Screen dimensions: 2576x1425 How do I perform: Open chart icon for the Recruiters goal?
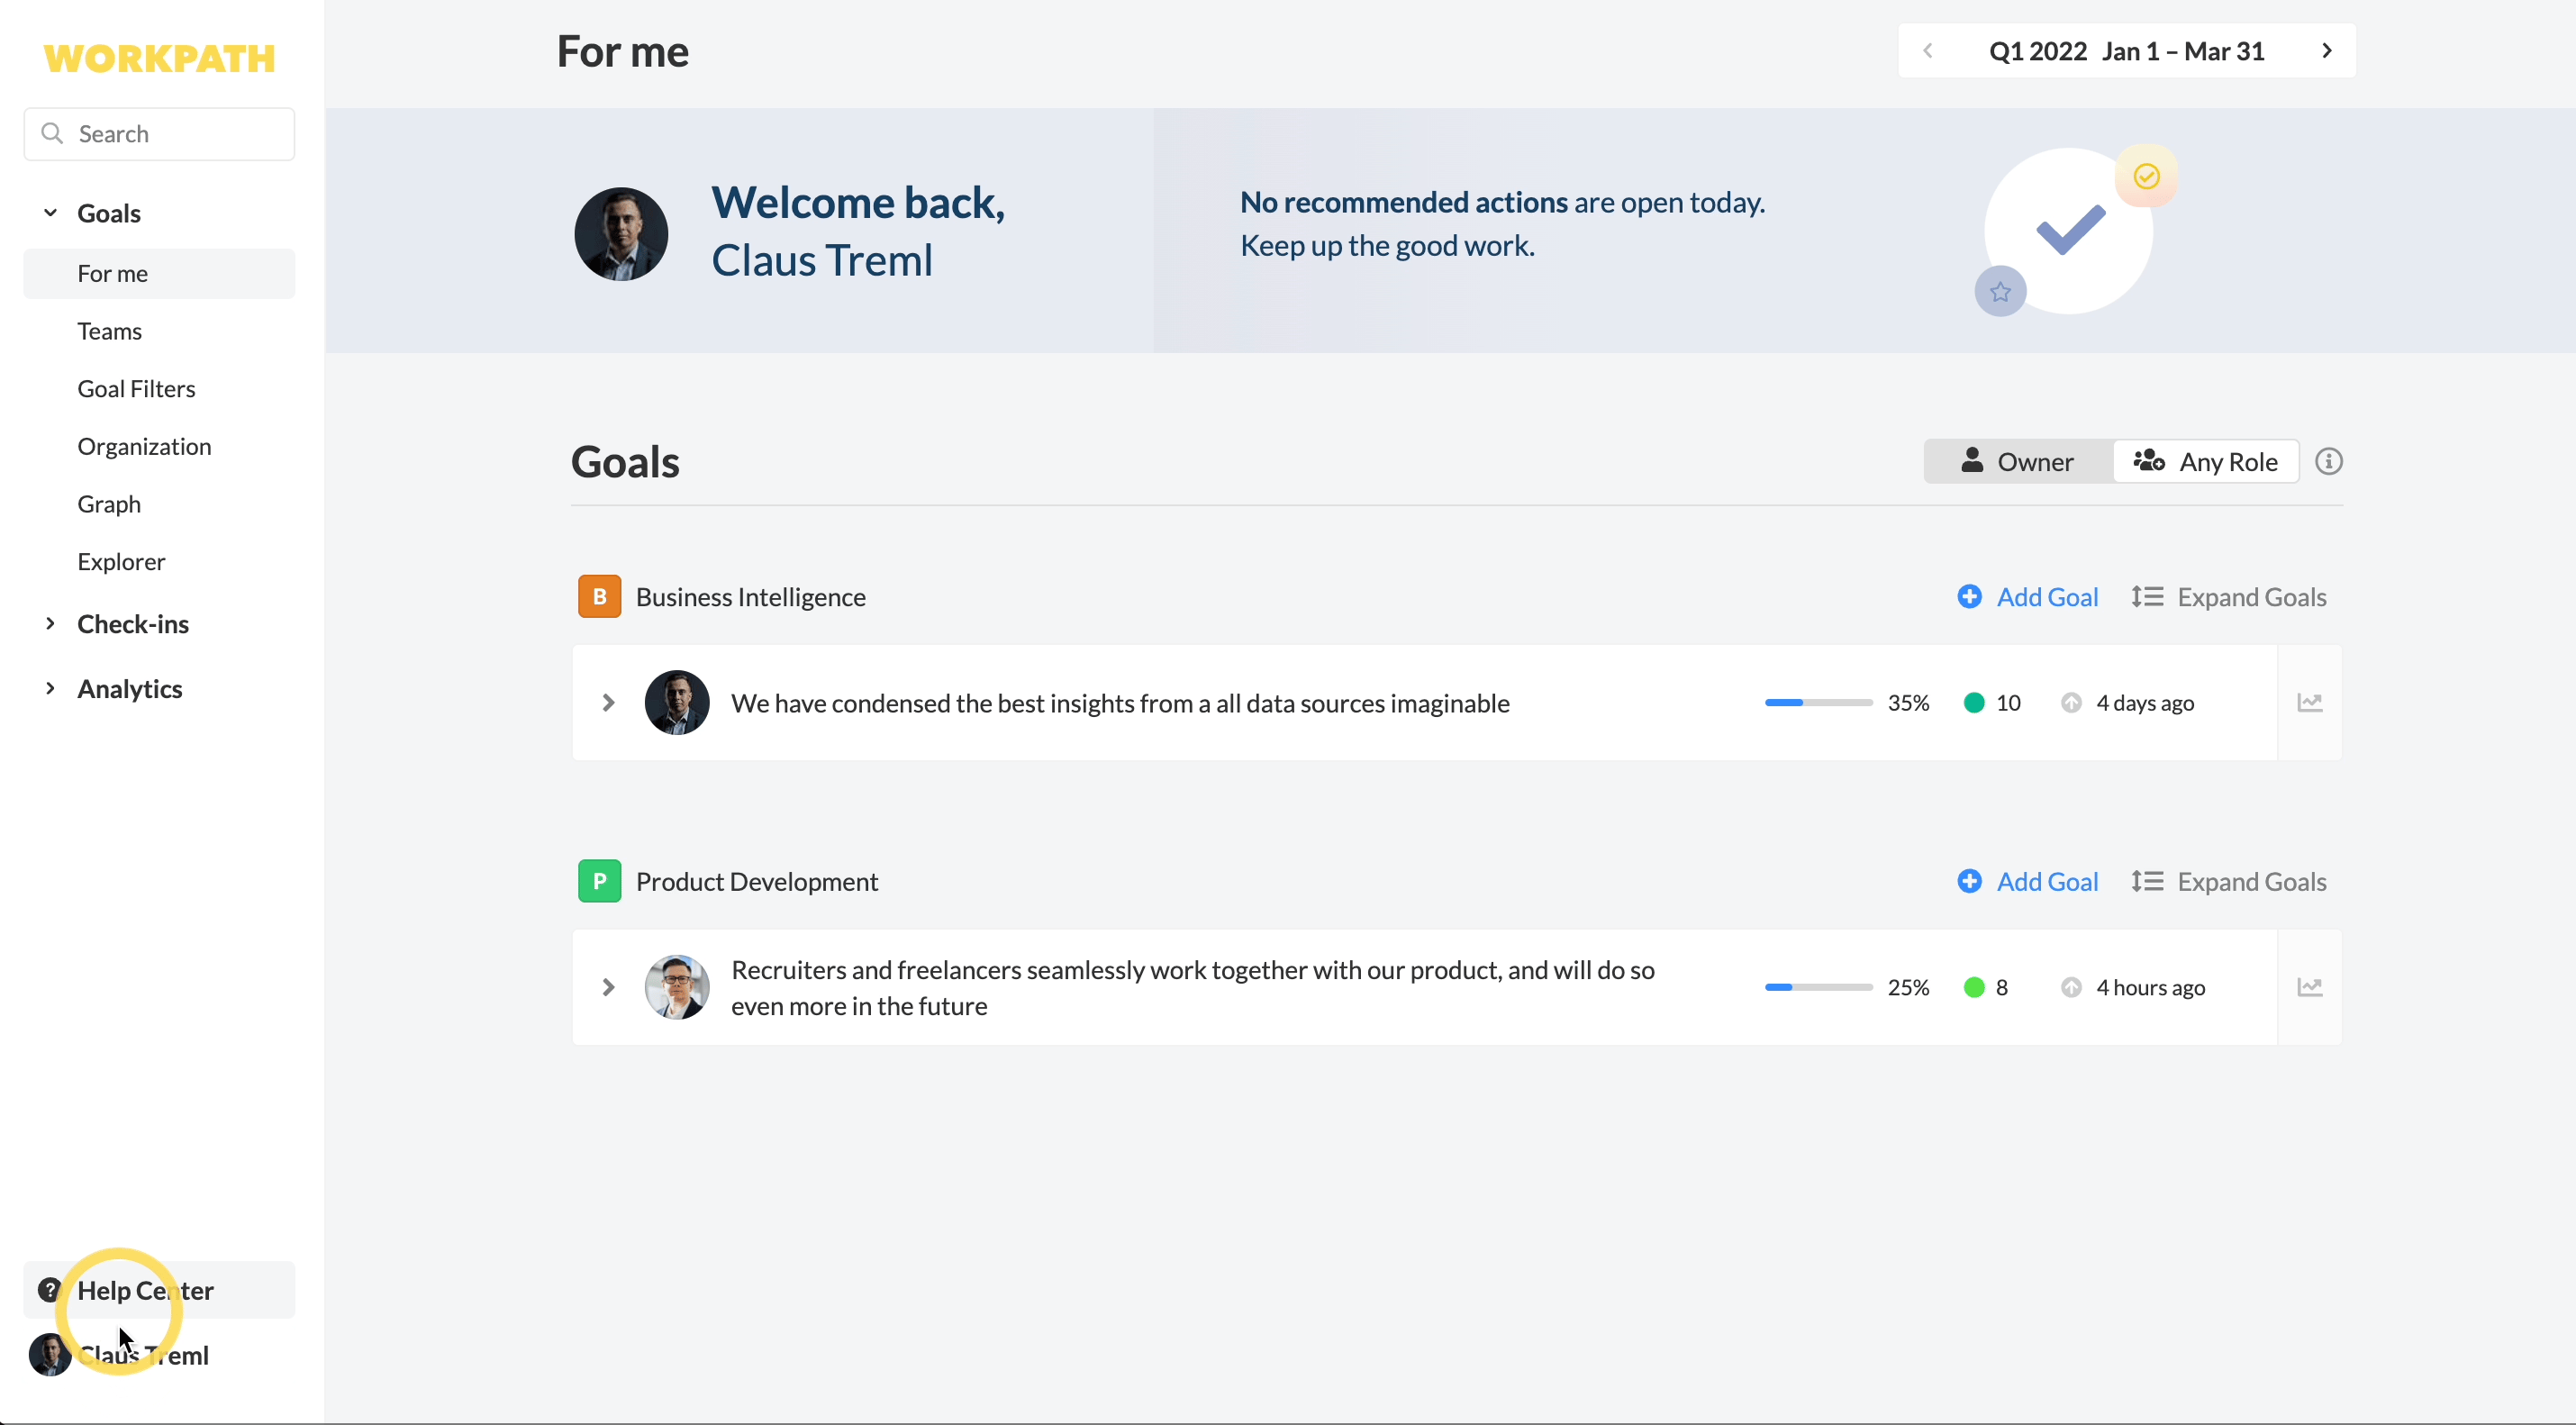(x=2310, y=988)
